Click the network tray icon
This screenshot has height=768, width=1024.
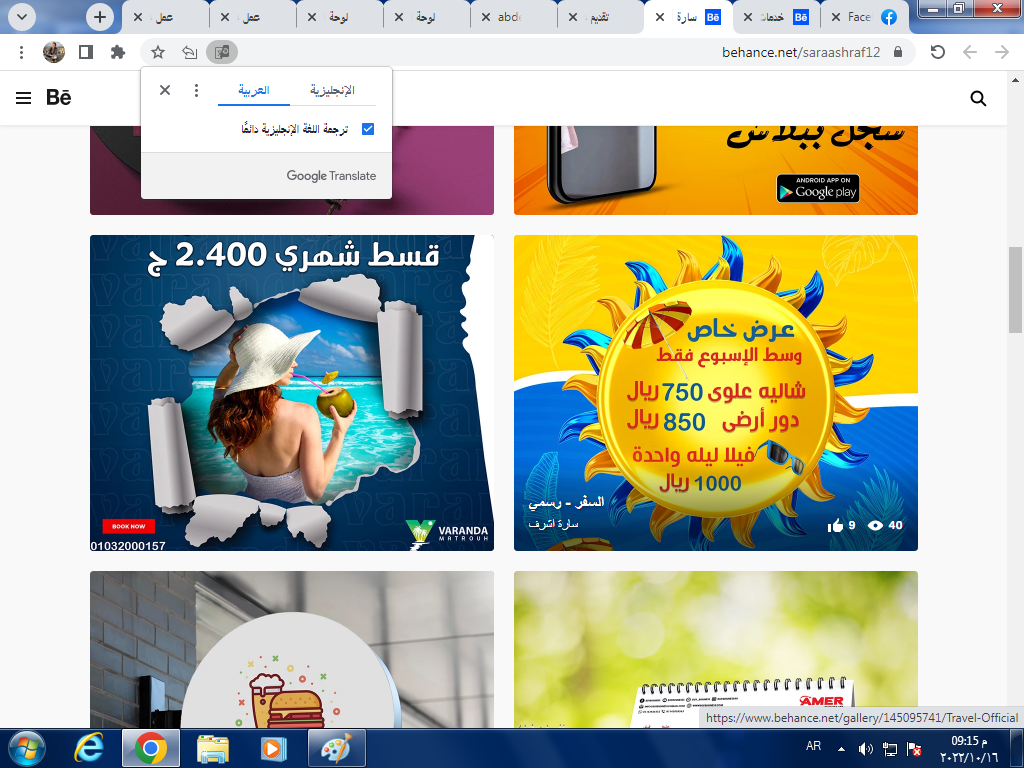coord(889,749)
